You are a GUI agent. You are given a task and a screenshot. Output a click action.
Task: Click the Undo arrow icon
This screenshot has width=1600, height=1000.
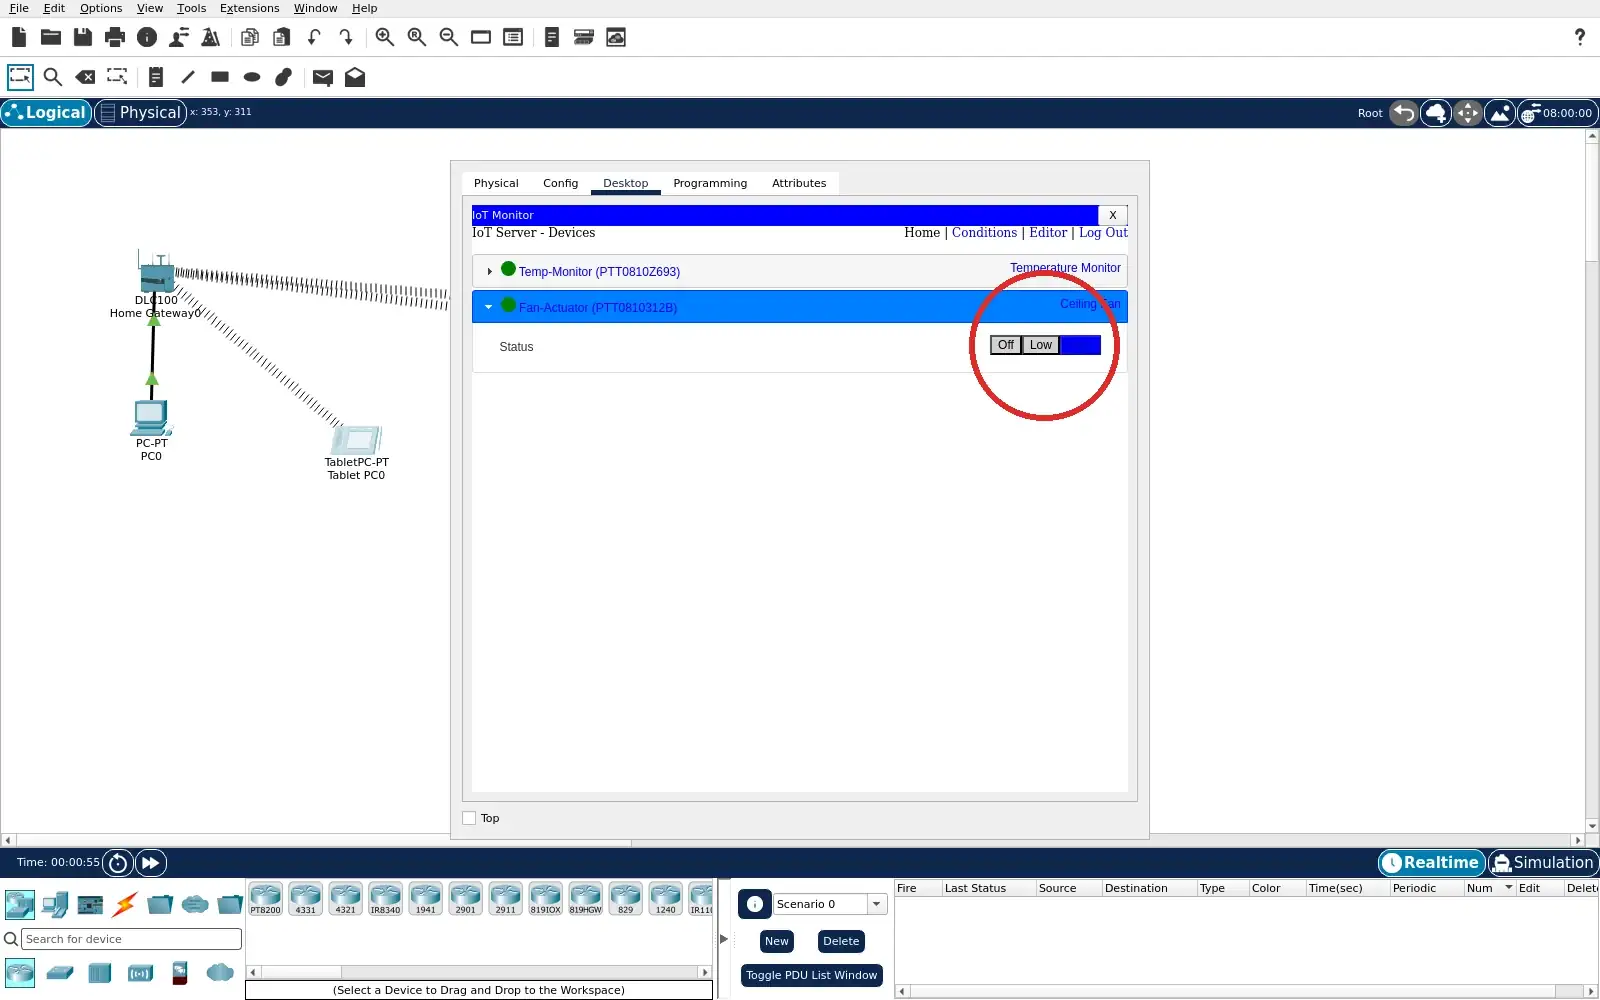[314, 37]
